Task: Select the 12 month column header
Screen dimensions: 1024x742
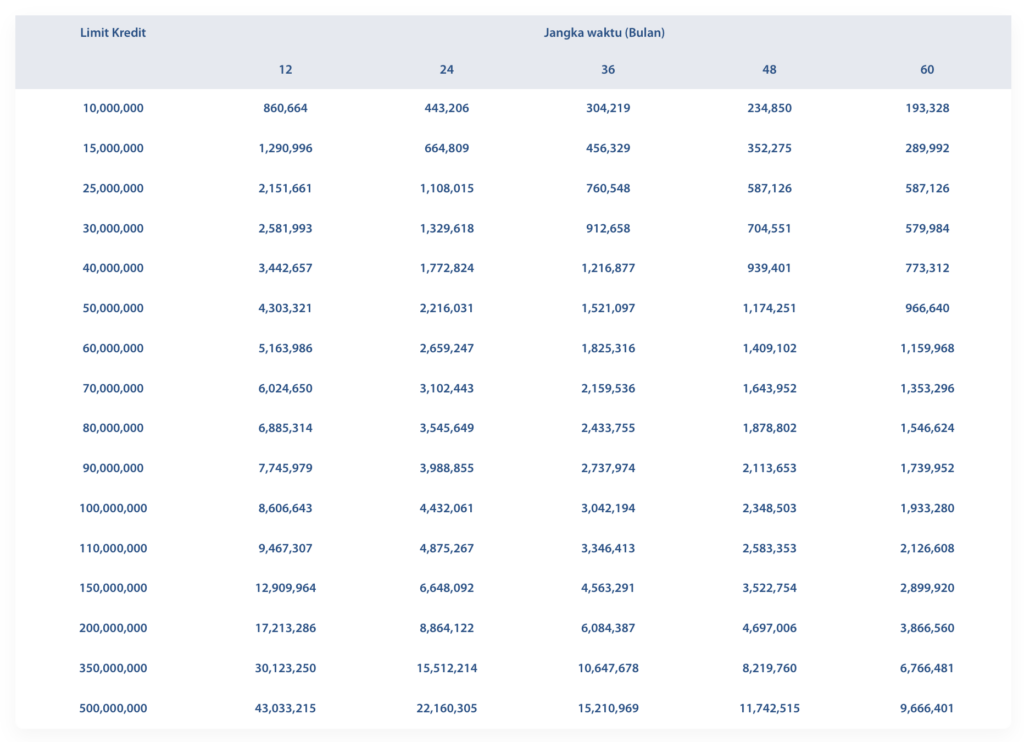Action: pos(285,70)
